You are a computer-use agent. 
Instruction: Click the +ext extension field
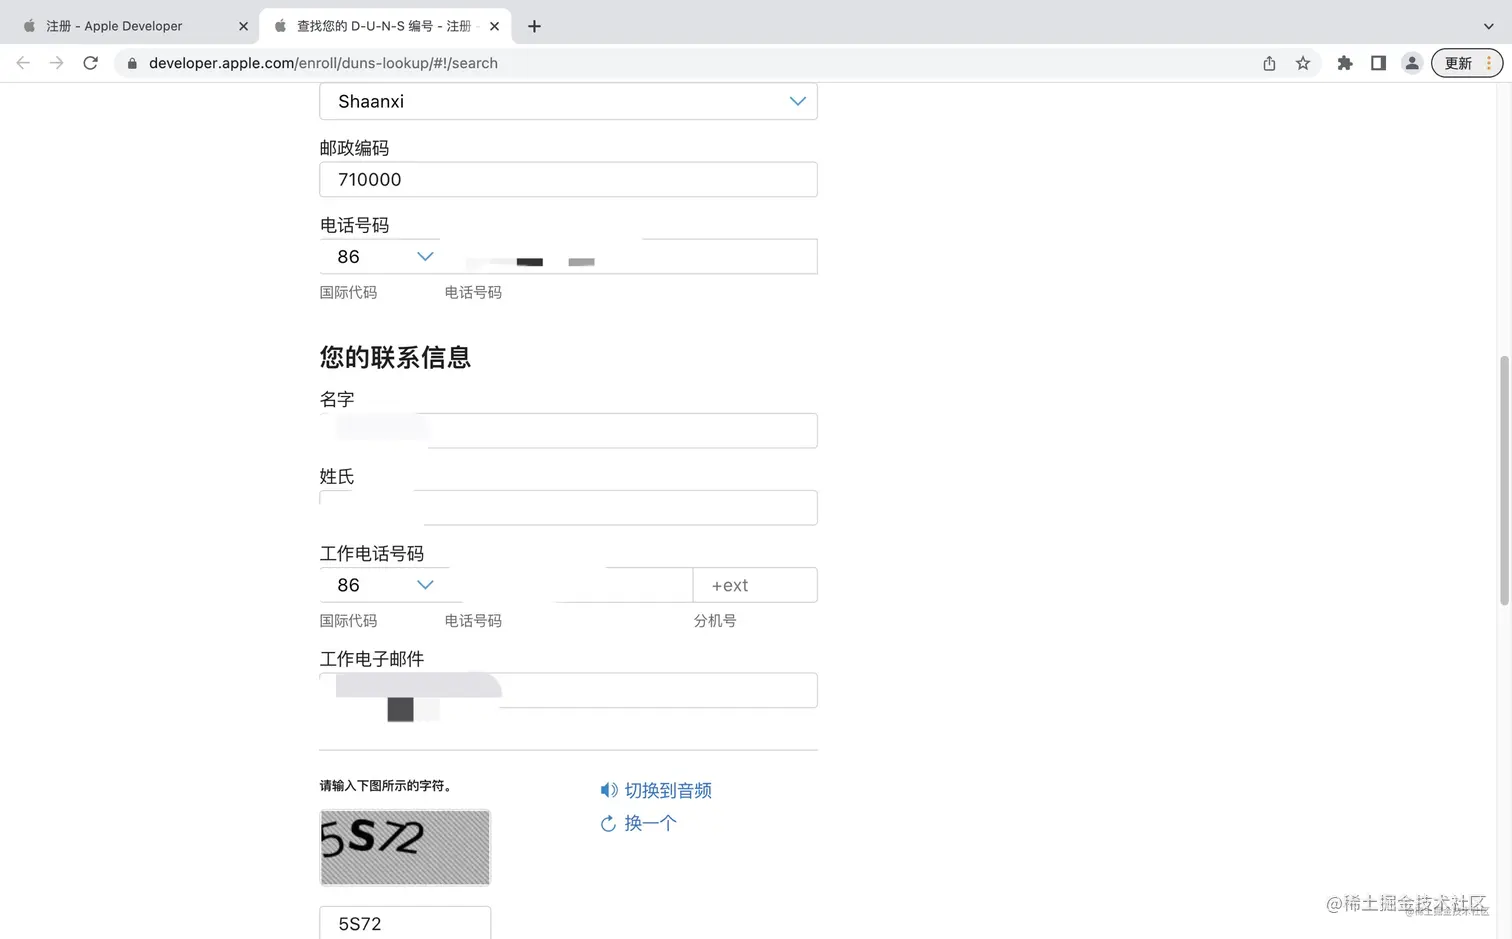(755, 585)
